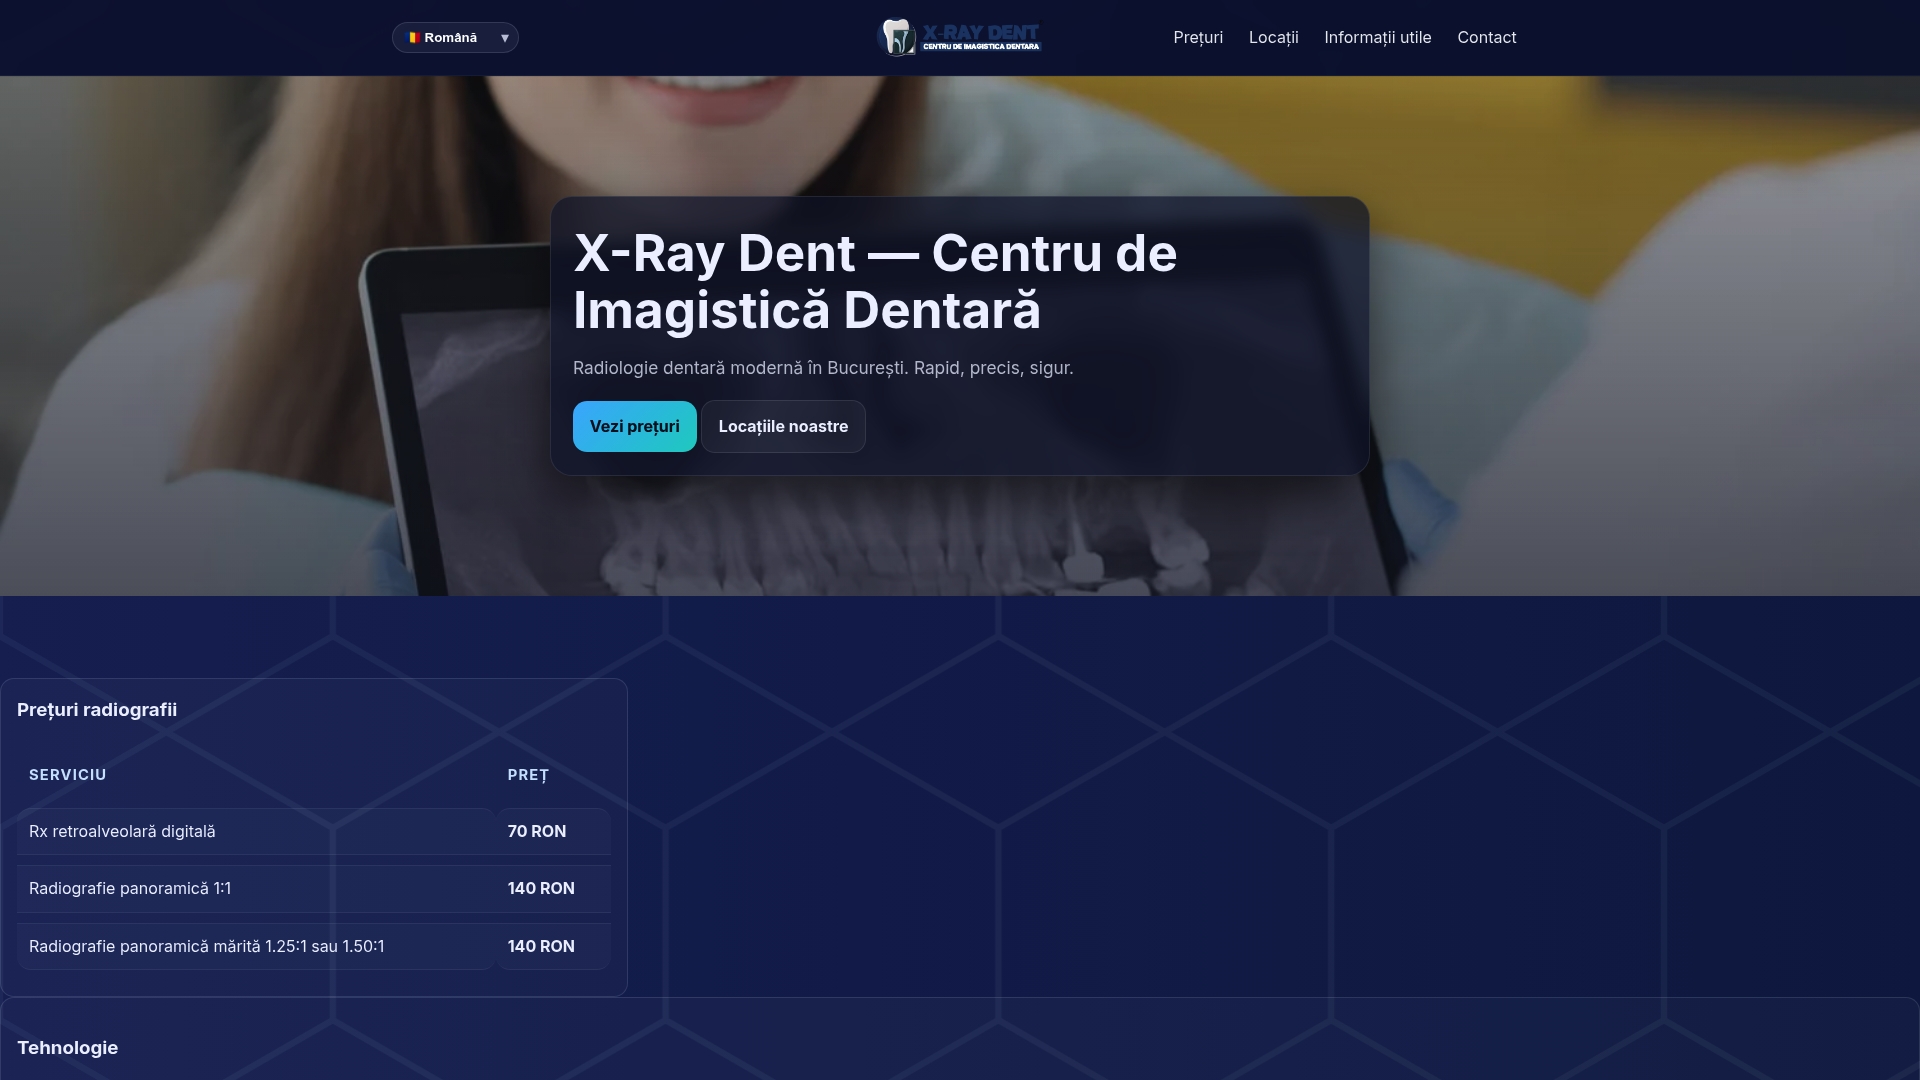Click the X-Ray Dent logo
Screen dimensions: 1920x1080
point(959,37)
